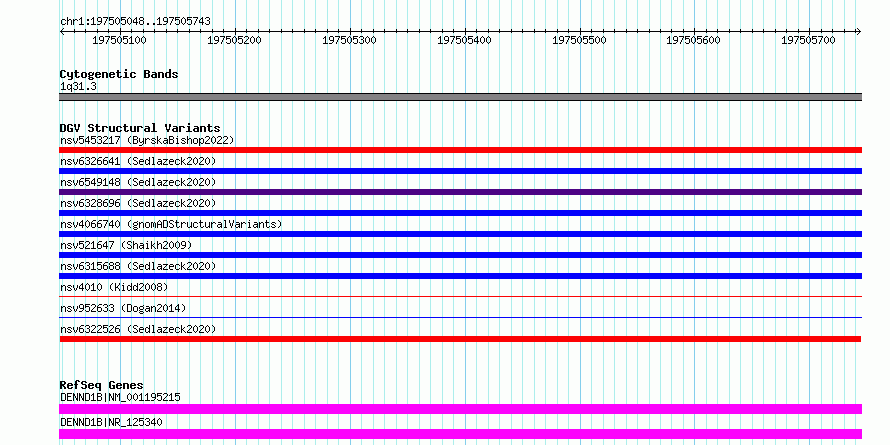The width and height of the screenshot is (890, 445).
Task: Click the chr1:197505048..197505743 region label
Action: (135, 21)
